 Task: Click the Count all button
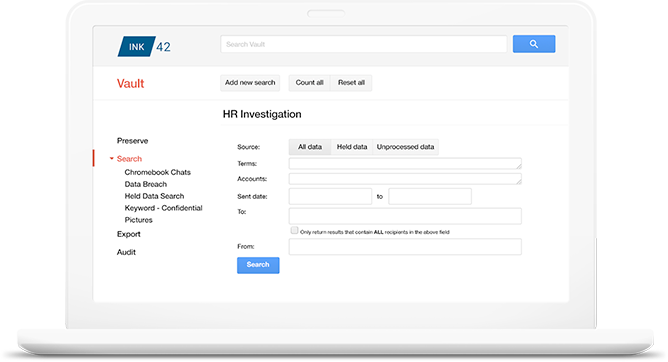[x=310, y=83]
